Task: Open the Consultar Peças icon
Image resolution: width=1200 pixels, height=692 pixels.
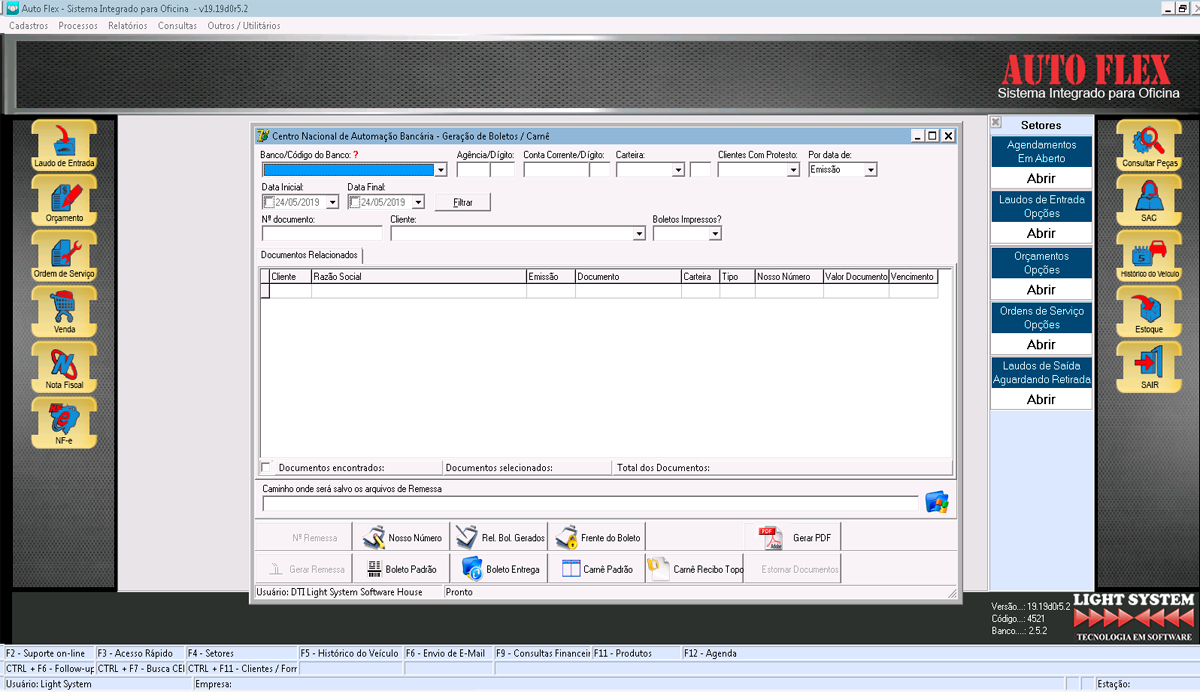Action: pyautogui.click(x=1150, y=145)
